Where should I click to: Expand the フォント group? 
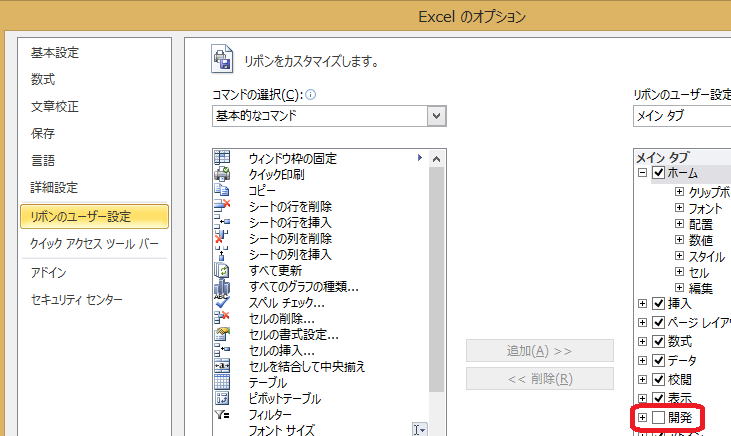(x=679, y=208)
